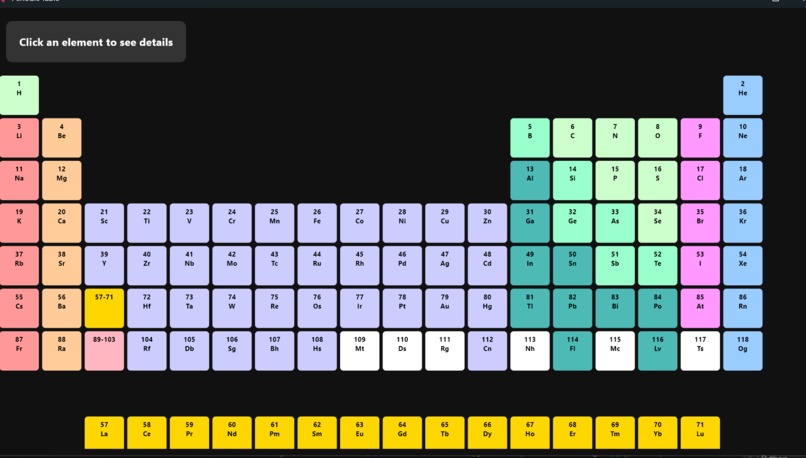Select the Titanium (Ti) element

click(147, 223)
